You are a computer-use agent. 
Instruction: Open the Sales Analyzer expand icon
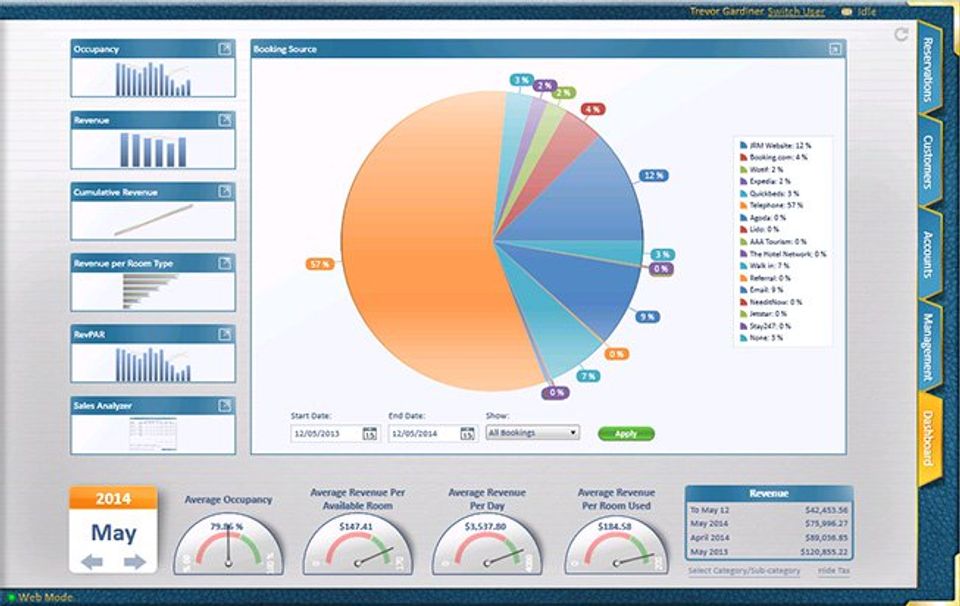pyautogui.click(x=225, y=405)
